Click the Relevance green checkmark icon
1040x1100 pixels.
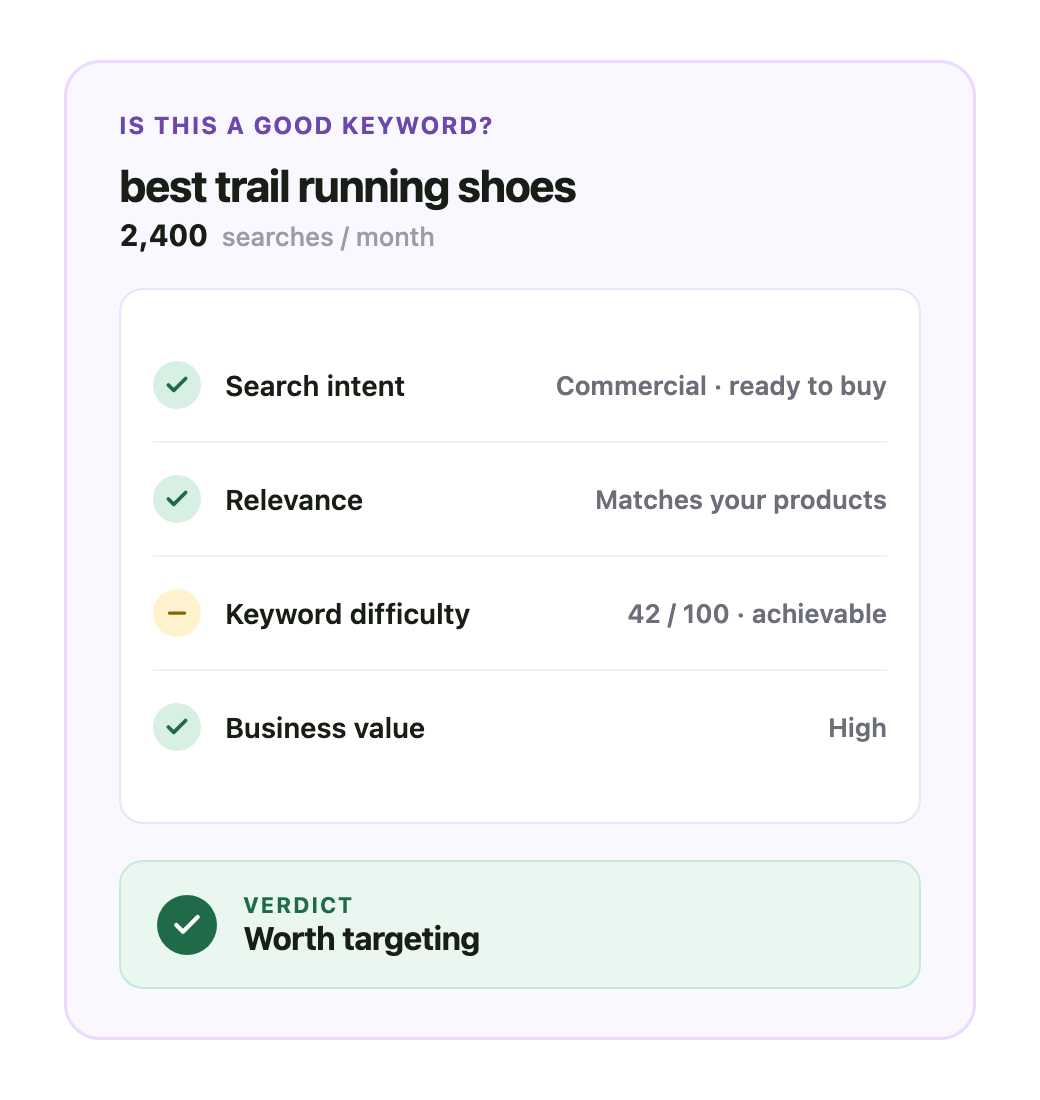tap(177, 499)
